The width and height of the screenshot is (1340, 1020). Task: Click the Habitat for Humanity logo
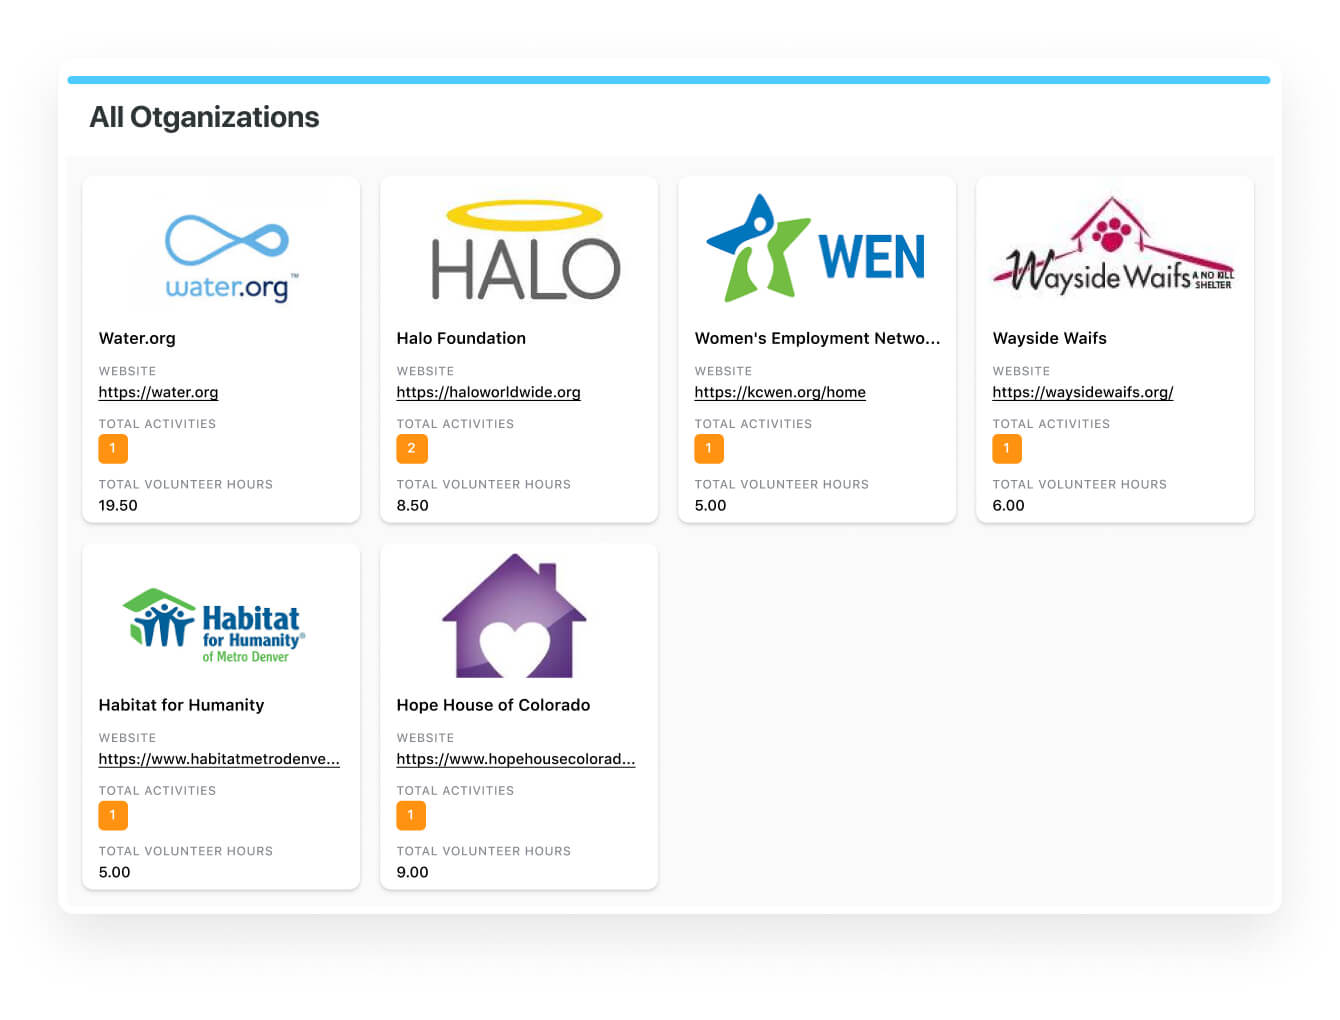pos(216,625)
